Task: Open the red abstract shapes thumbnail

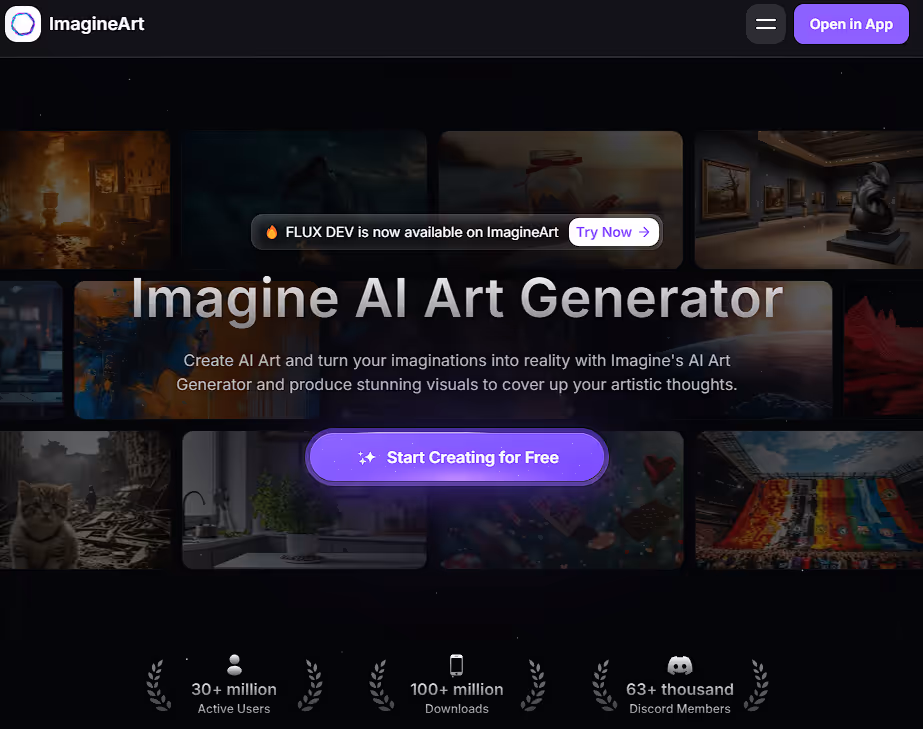Action: [x=883, y=350]
